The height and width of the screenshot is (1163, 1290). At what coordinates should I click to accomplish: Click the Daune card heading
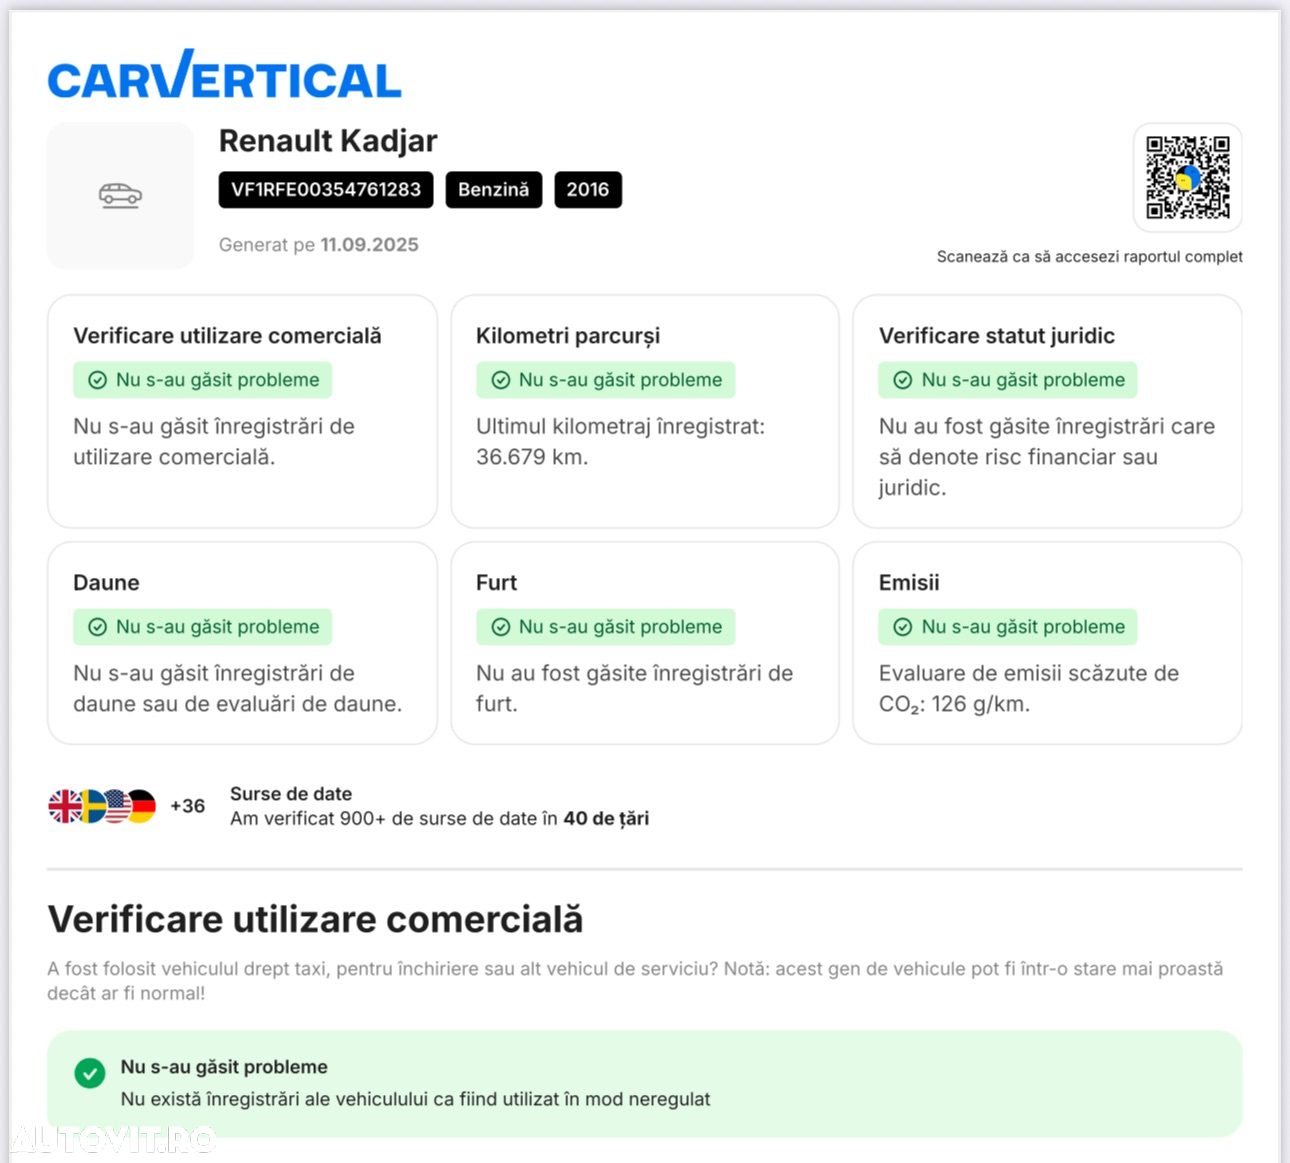coord(106,583)
